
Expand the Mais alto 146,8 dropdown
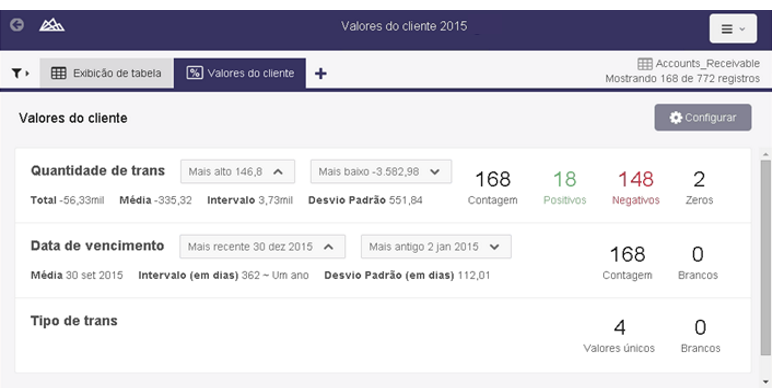click(x=237, y=171)
